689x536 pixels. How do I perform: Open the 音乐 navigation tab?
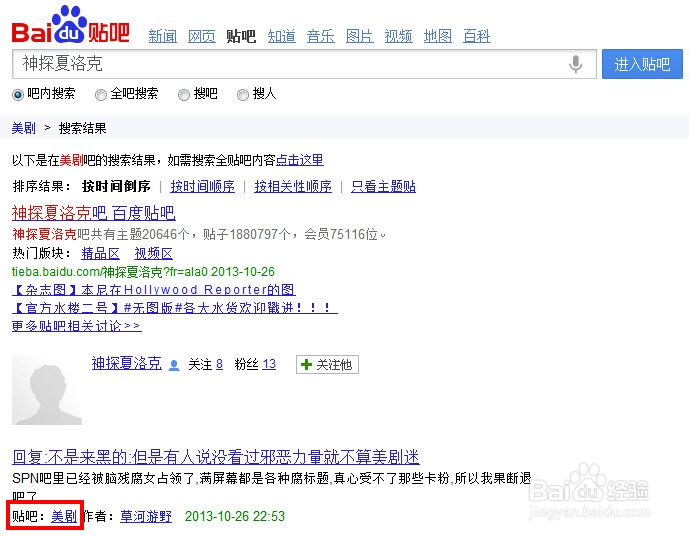pyautogui.click(x=321, y=36)
